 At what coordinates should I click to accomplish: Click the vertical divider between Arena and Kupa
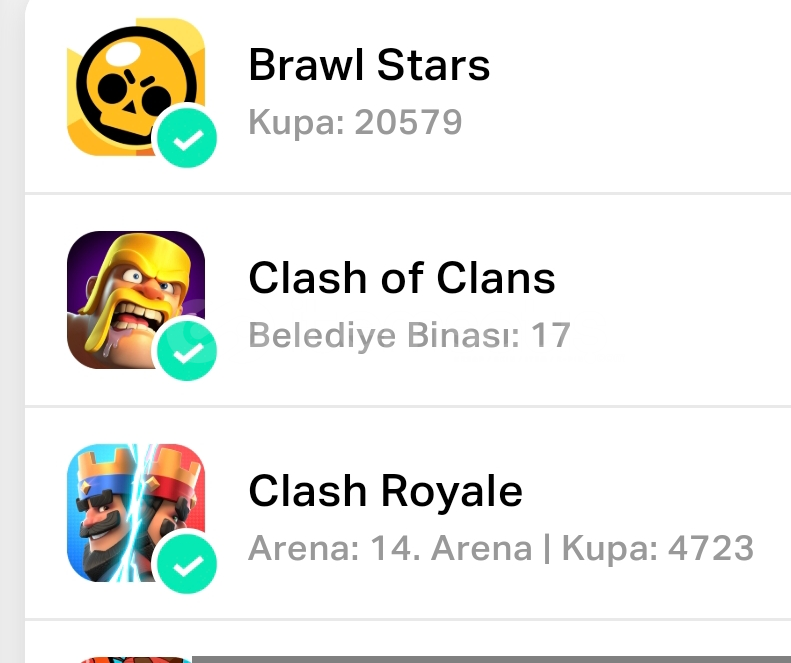(x=547, y=549)
